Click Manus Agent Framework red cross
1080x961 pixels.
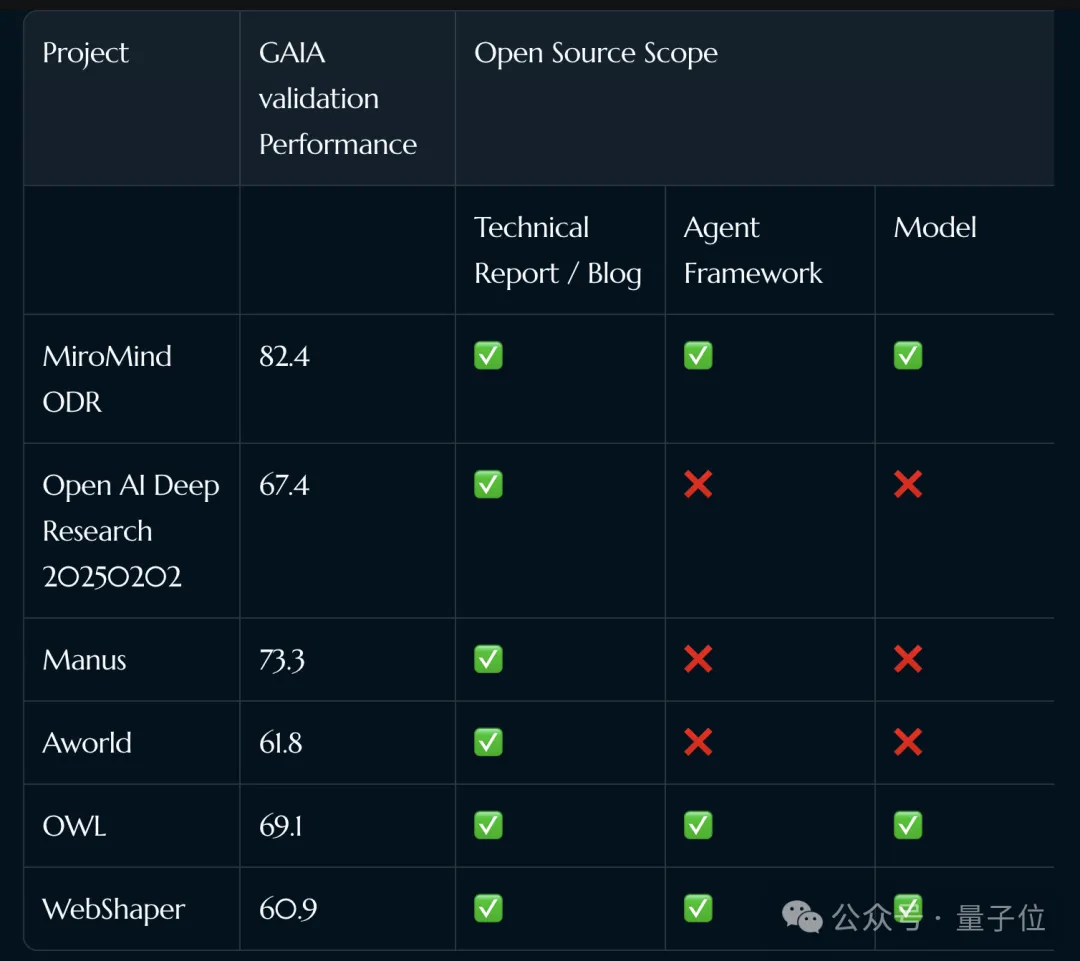(x=698, y=659)
